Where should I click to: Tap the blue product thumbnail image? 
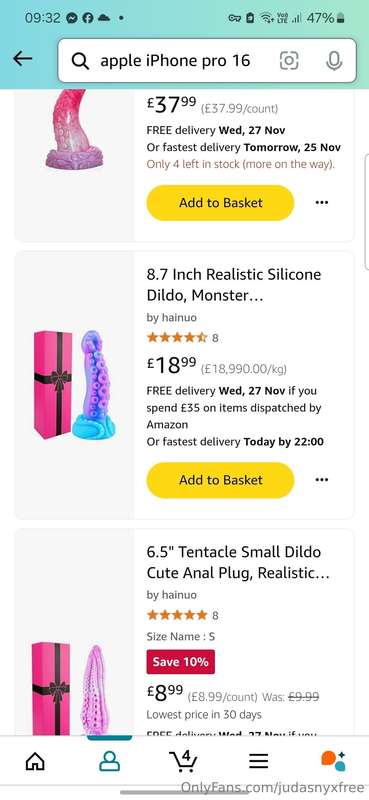76,385
